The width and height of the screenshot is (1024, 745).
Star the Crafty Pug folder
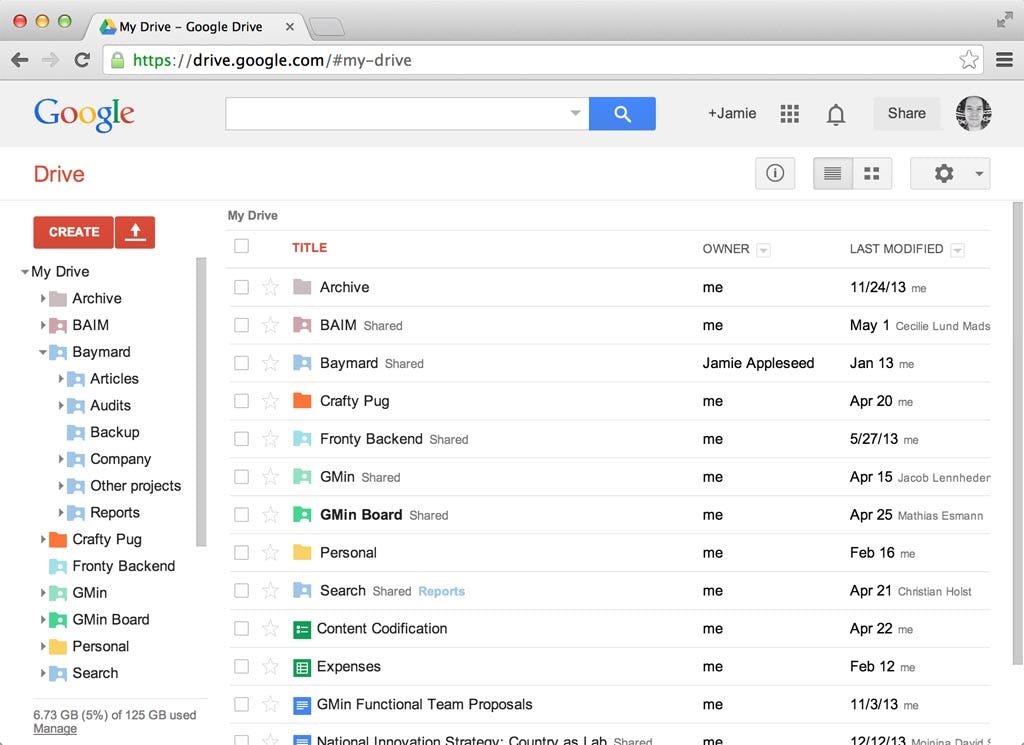click(x=270, y=401)
